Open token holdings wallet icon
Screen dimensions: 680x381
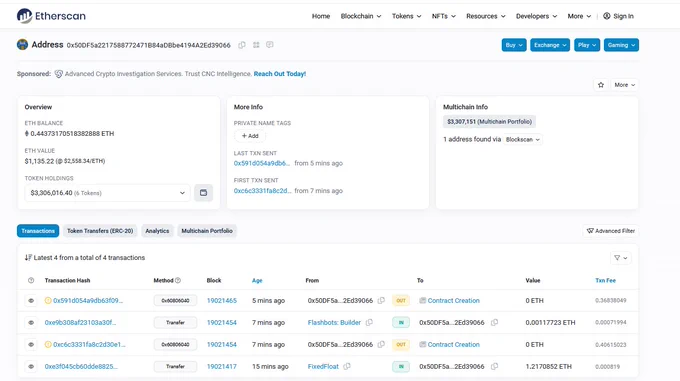203,192
